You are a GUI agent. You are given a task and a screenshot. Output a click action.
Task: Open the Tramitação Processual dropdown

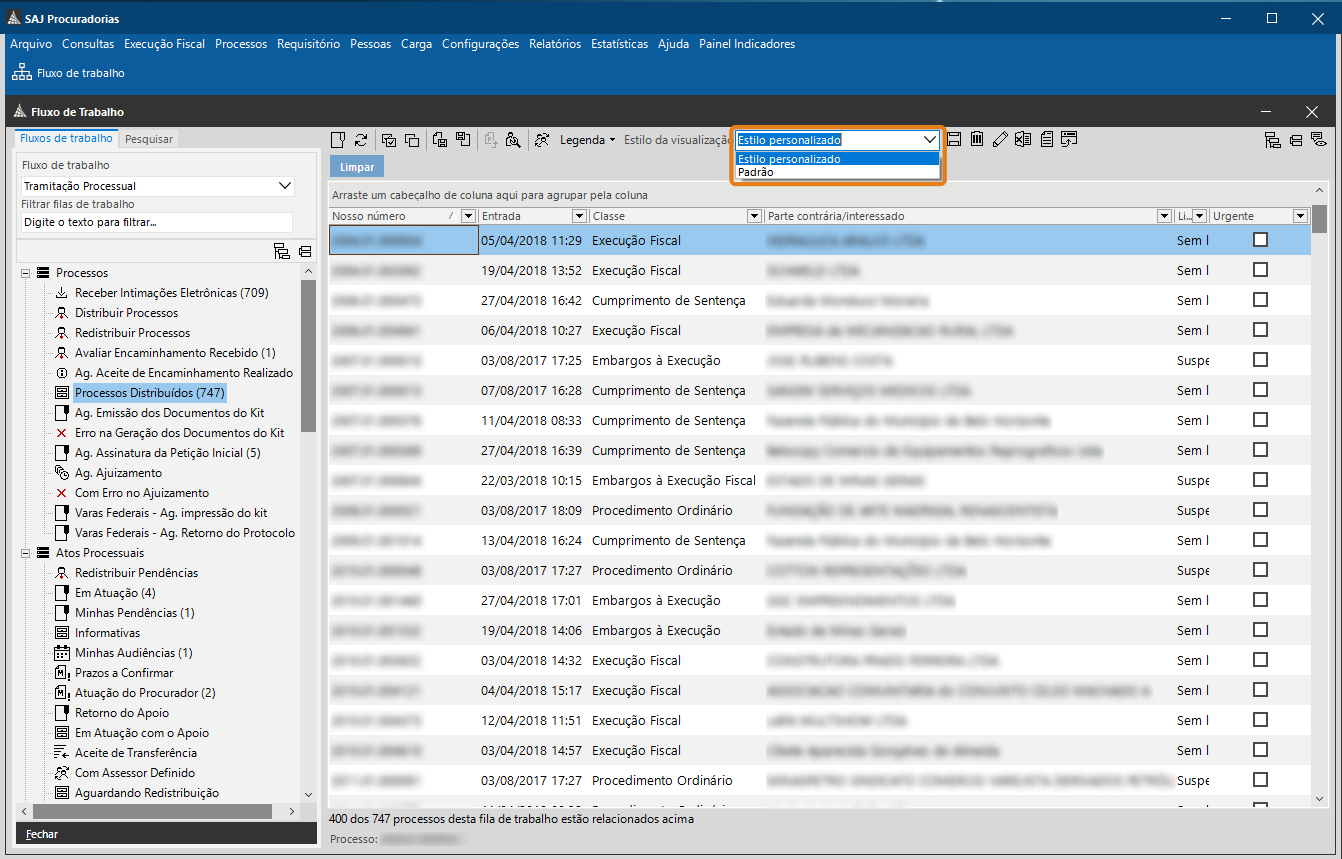point(285,186)
